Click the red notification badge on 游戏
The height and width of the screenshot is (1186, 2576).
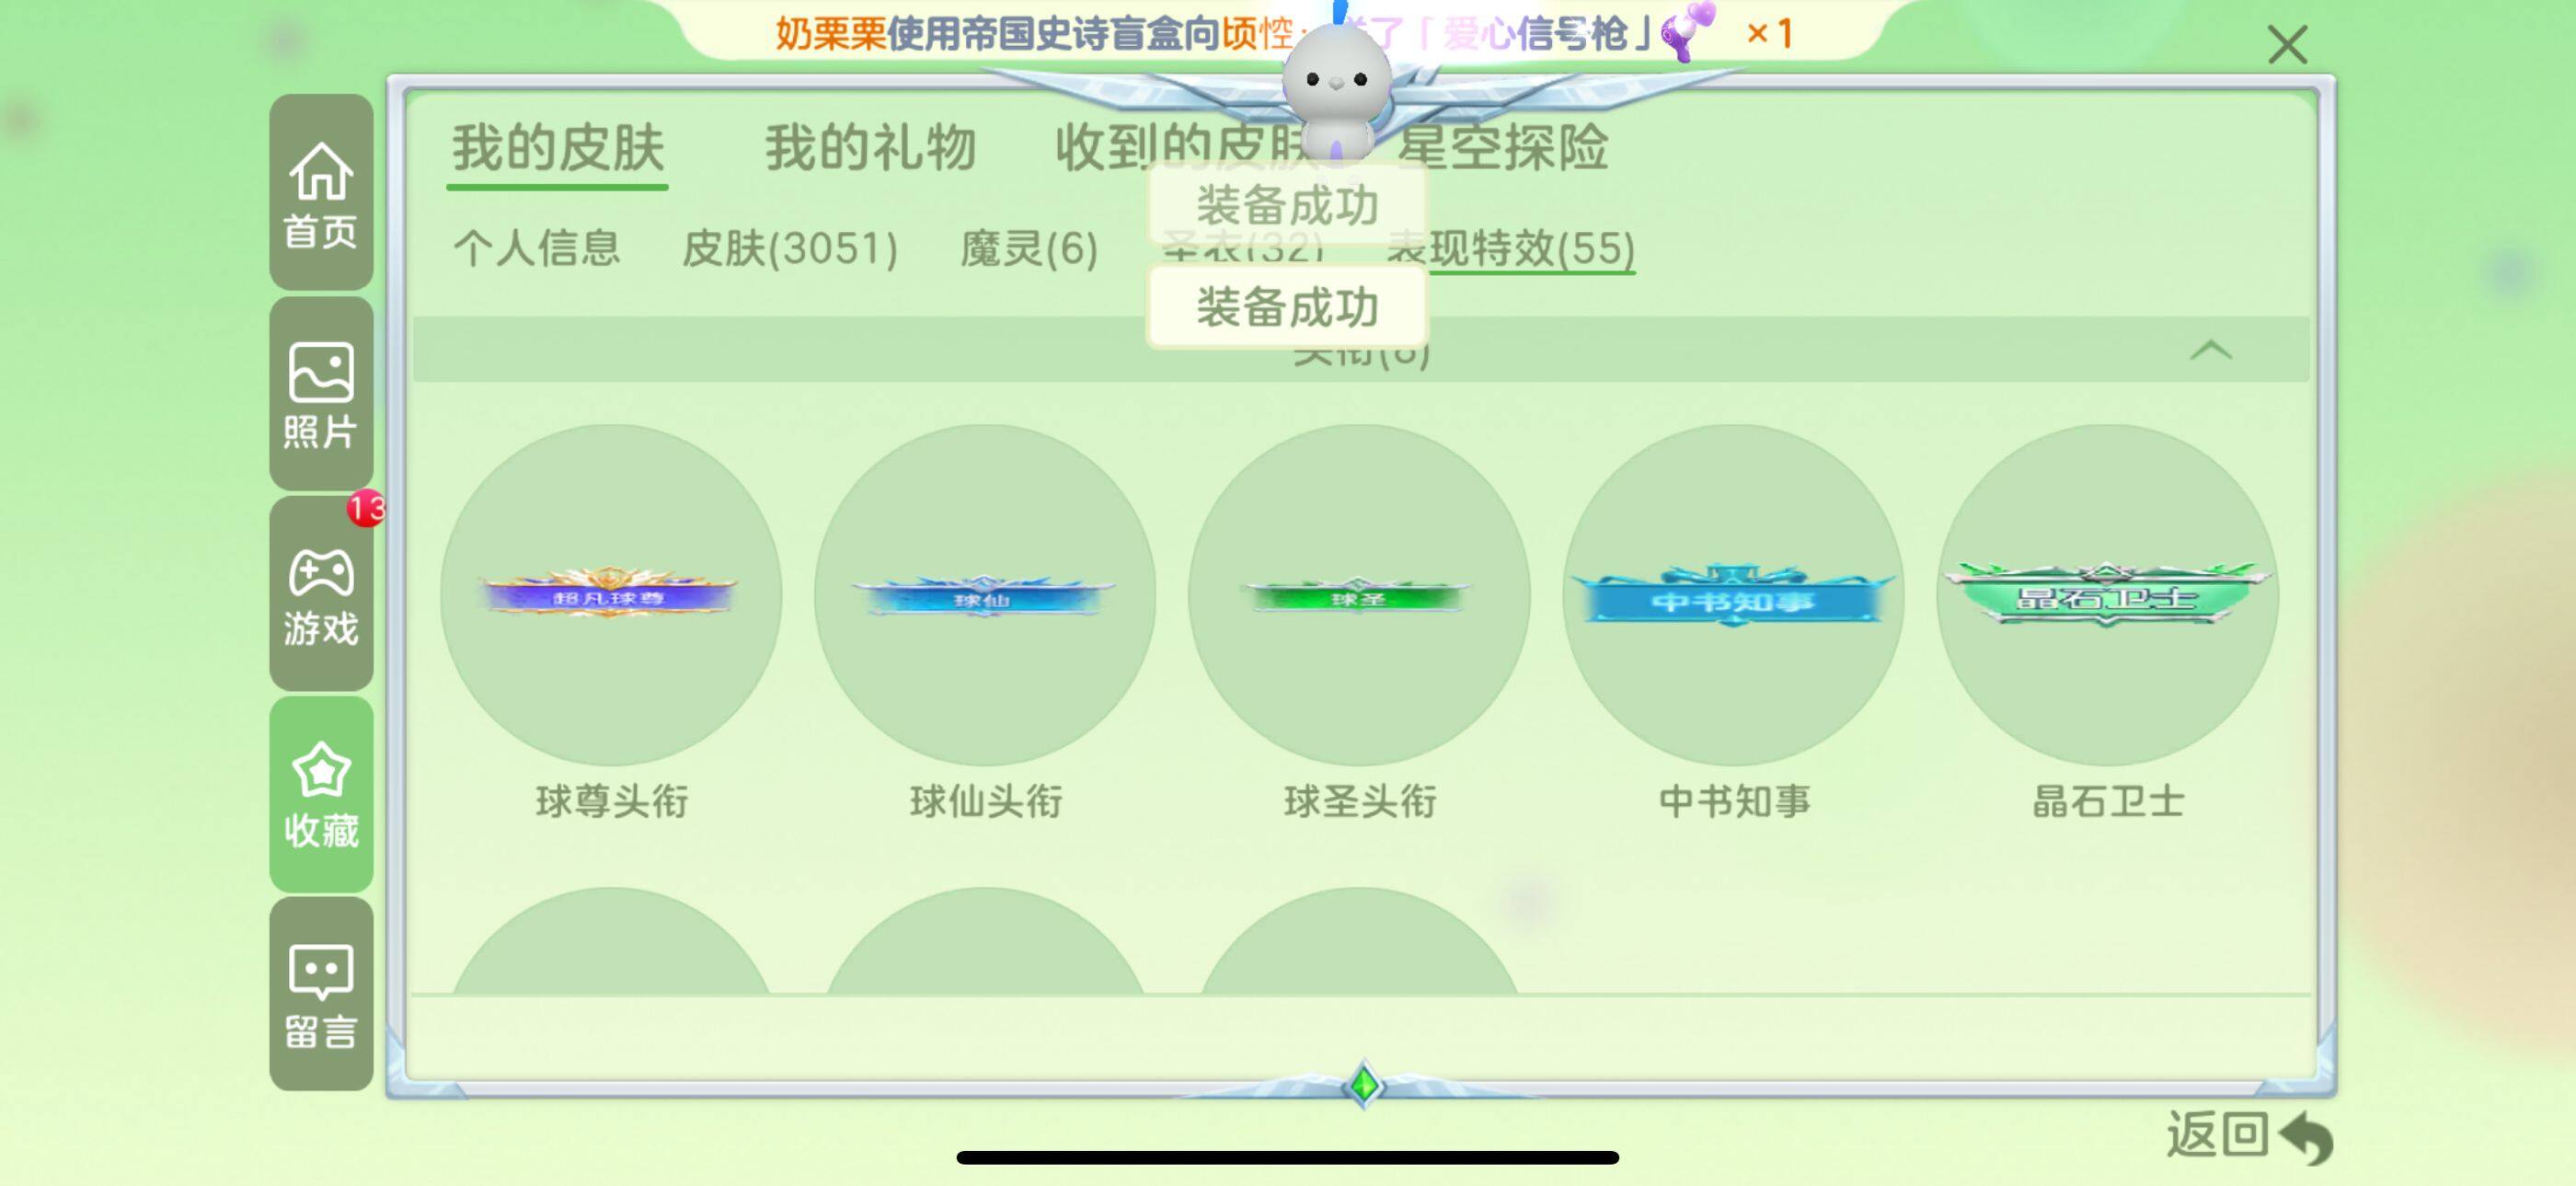[x=366, y=508]
